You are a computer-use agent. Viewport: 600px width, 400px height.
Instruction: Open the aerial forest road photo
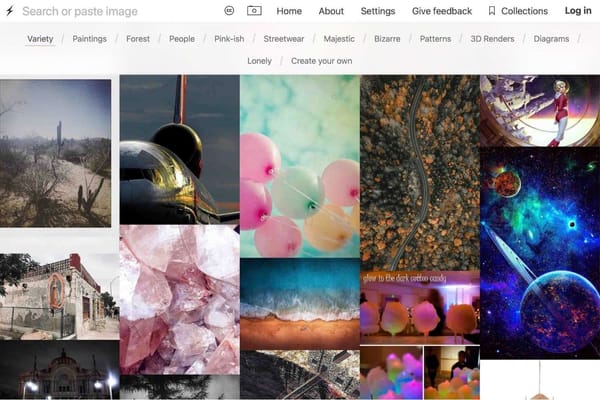click(x=419, y=170)
